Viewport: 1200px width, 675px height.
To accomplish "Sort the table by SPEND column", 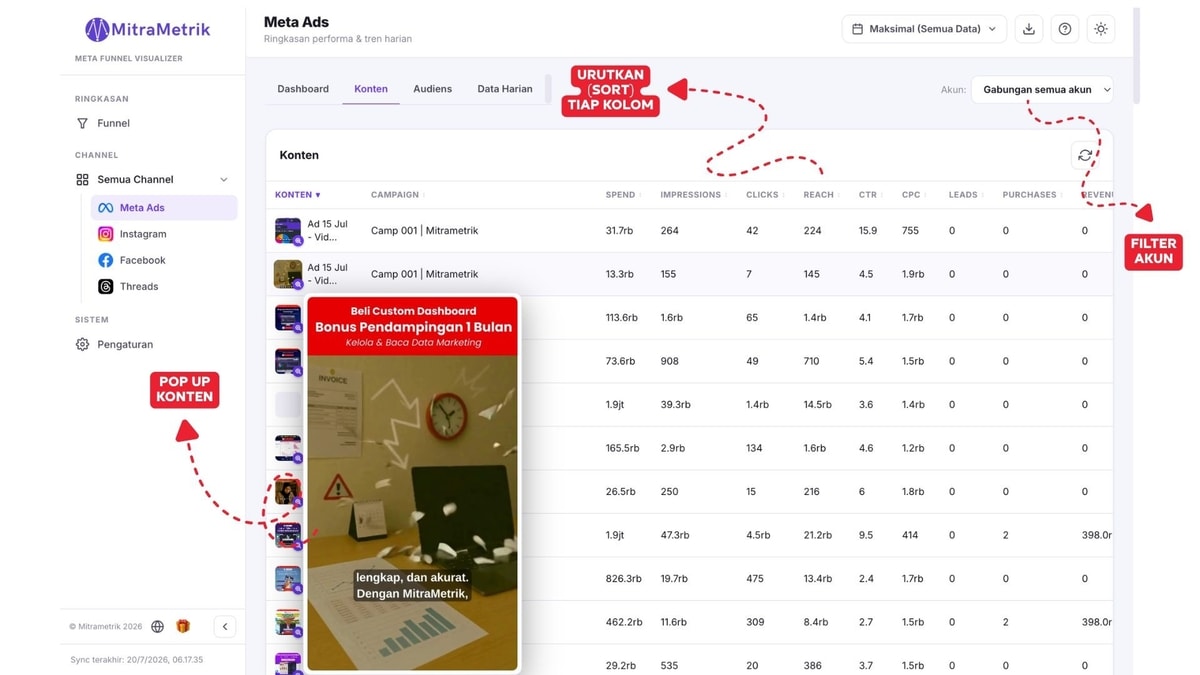I will point(623,195).
